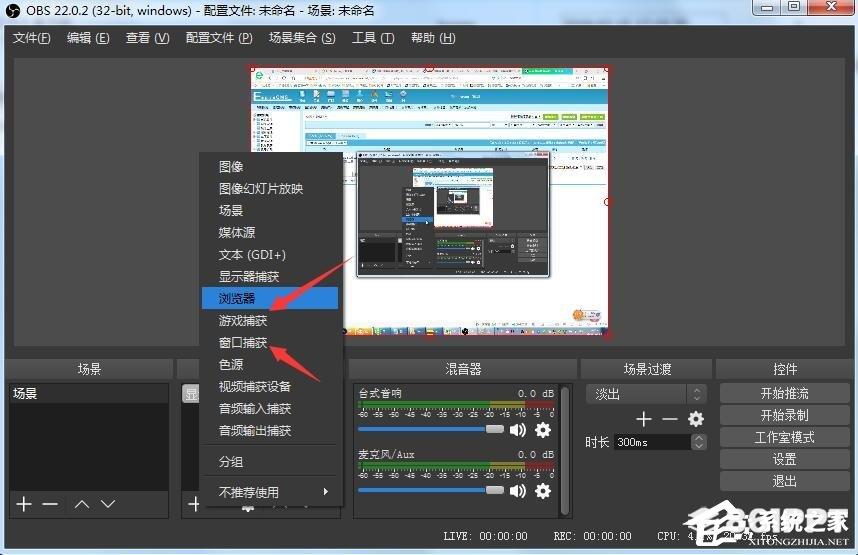Click the preview canvas capture

point(430,201)
